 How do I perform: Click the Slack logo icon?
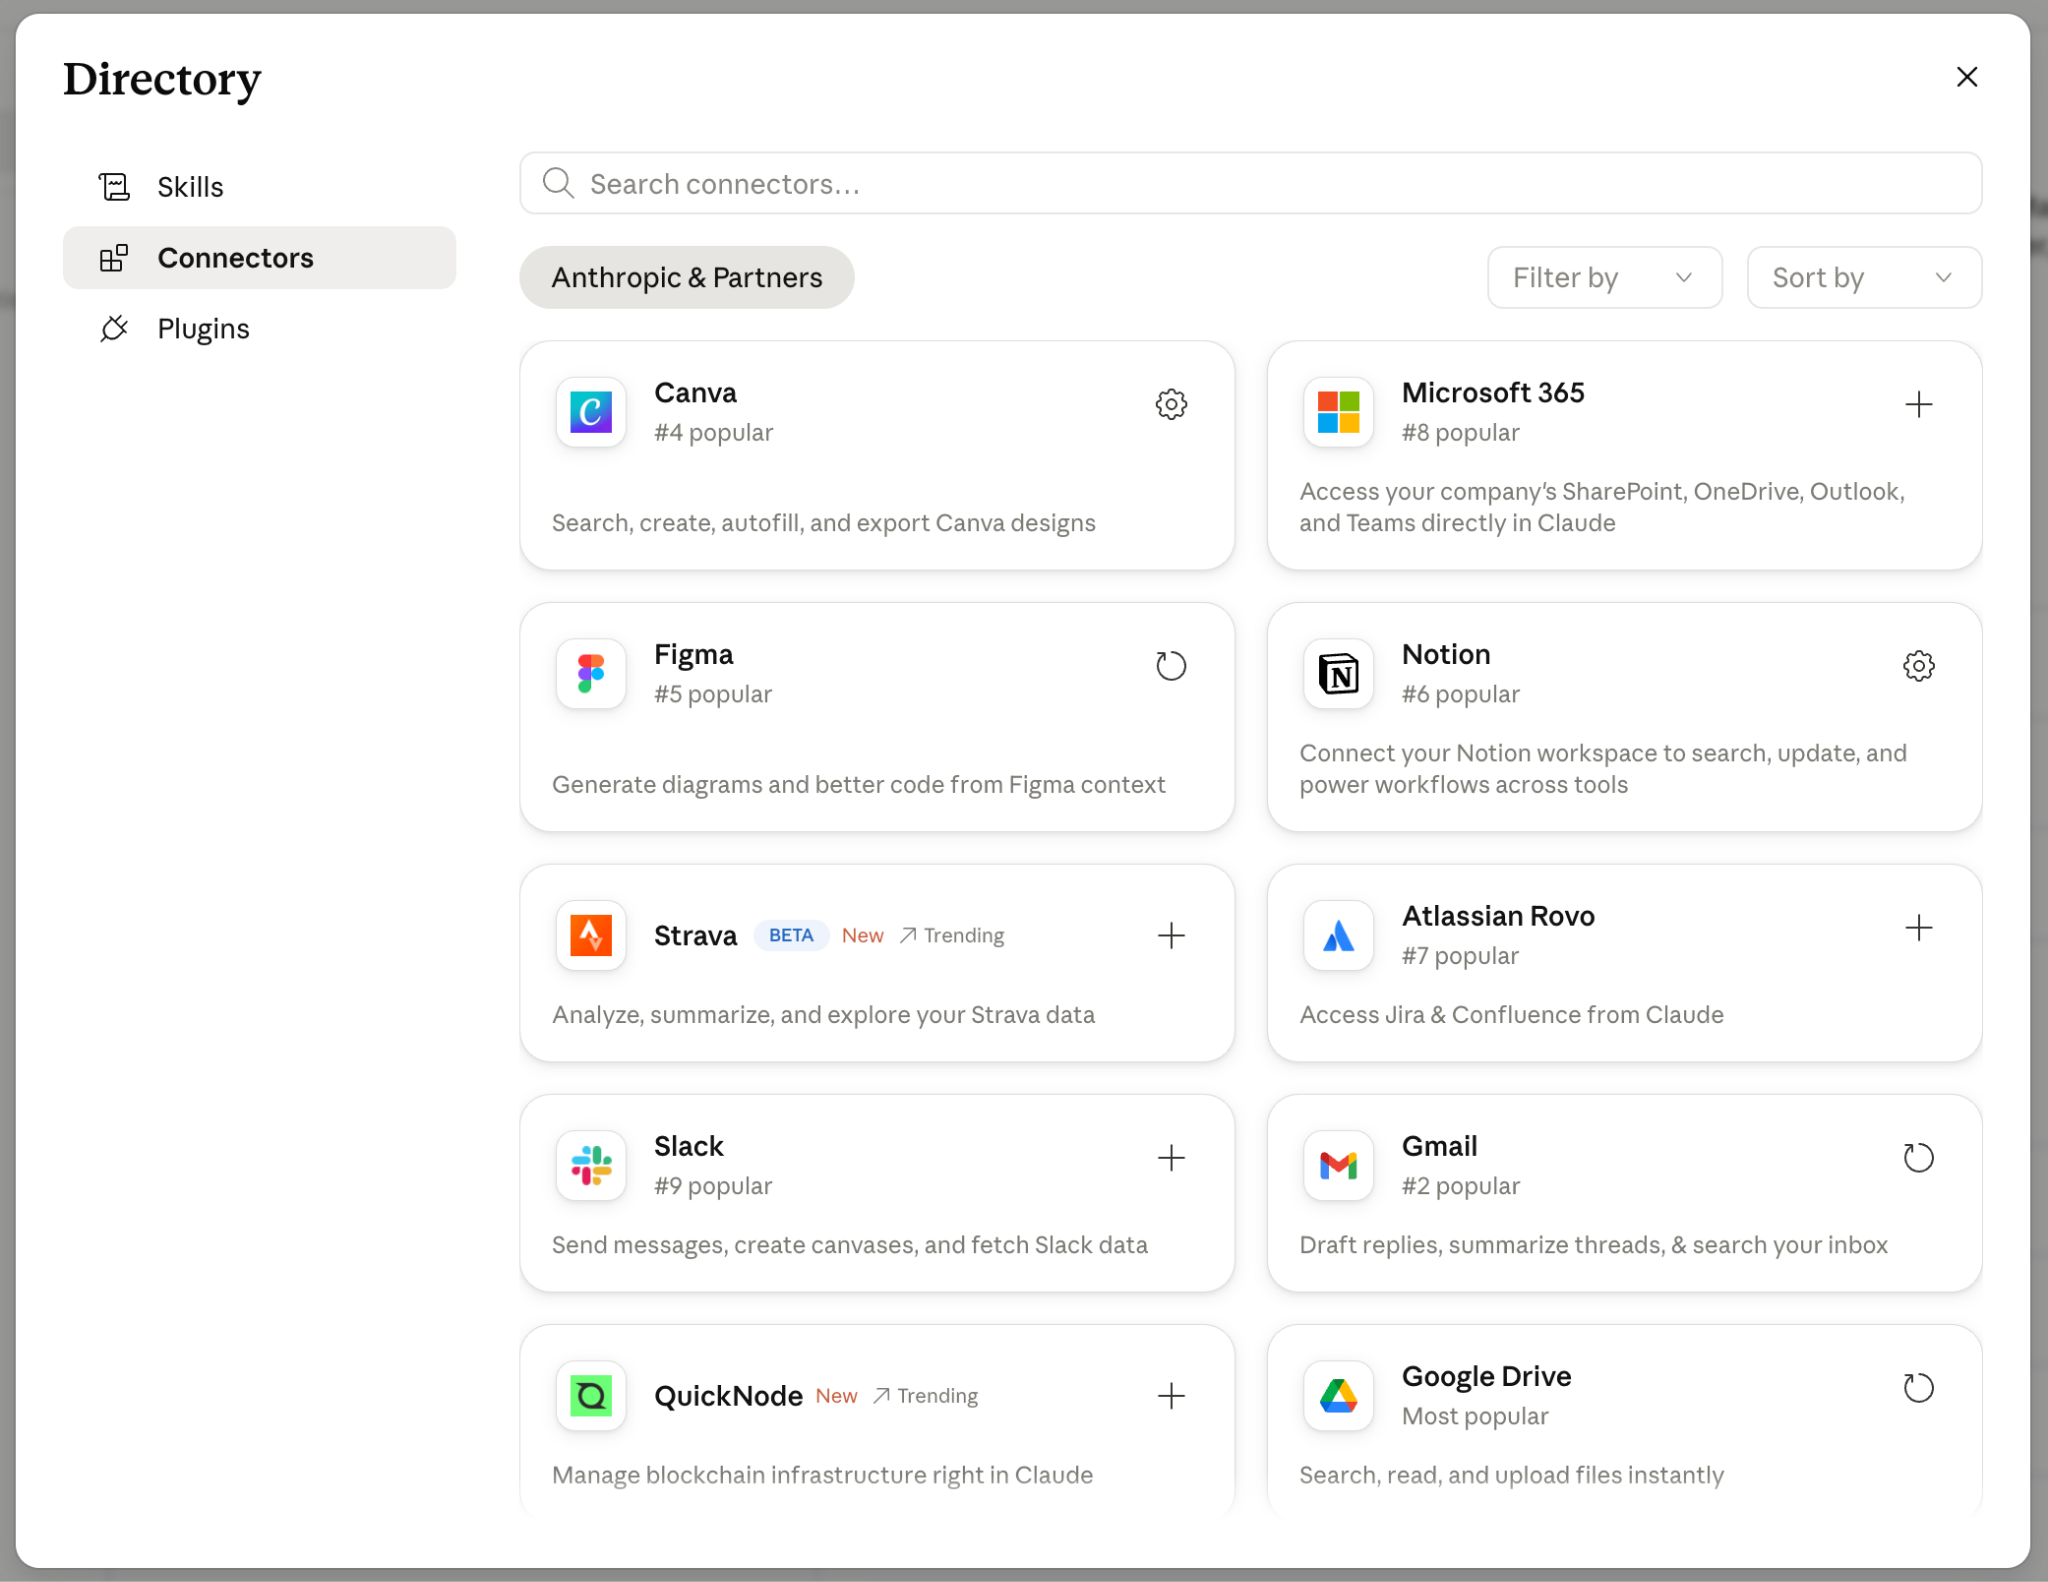(591, 1166)
